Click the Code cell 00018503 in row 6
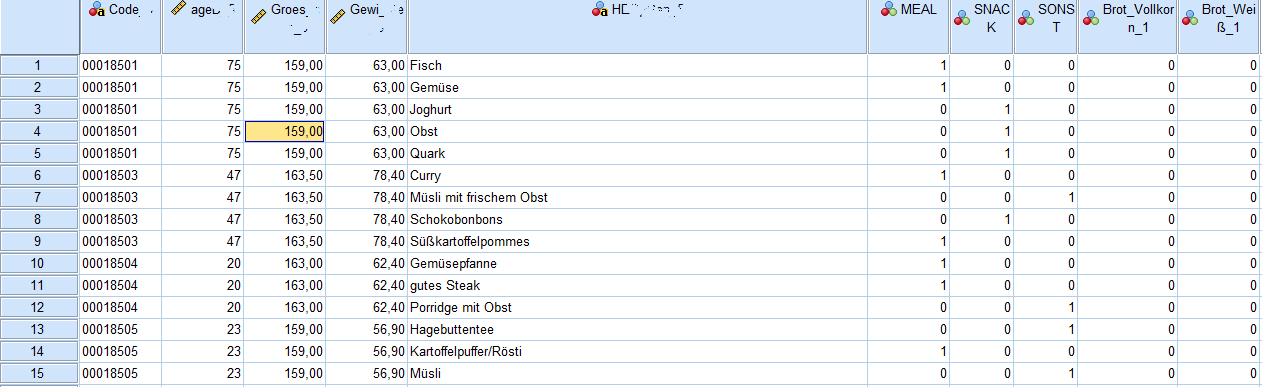Viewport: 1262px width, 387px height. (x=120, y=176)
